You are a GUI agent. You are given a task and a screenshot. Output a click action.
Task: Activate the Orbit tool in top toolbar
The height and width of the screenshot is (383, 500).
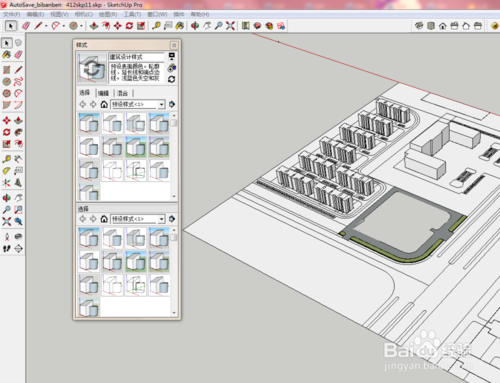[x=195, y=26]
